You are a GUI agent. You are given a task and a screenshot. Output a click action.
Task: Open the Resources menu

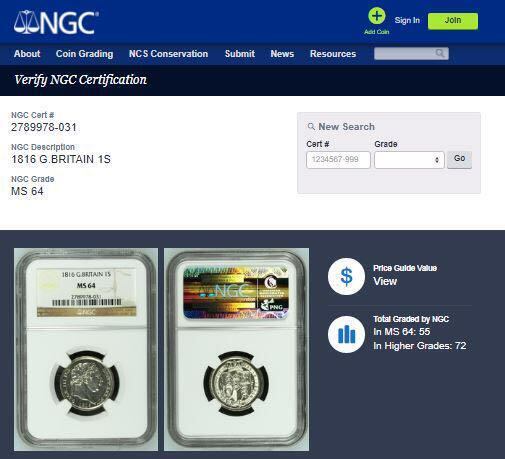point(333,54)
